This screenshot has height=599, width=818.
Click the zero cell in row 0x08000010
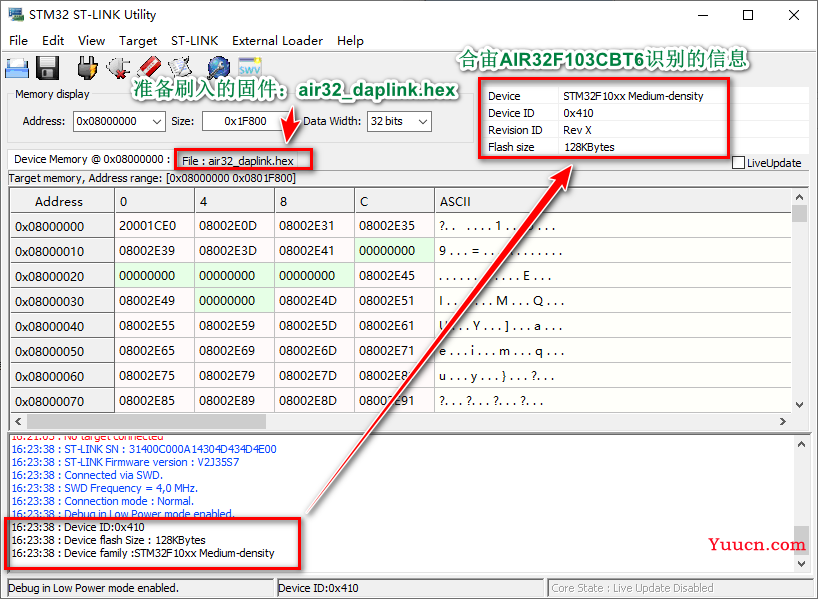[x=394, y=251]
